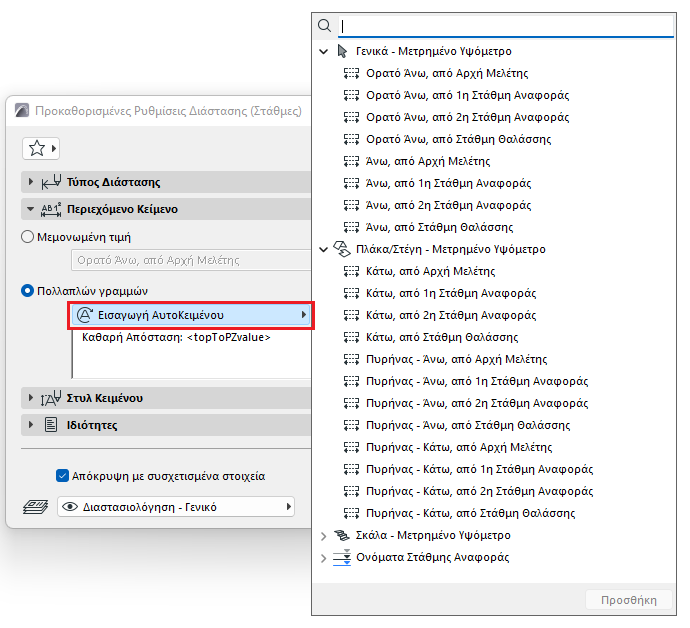690x628 pixels.
Task: Click the stair icon next to Σκάλα
Action: pos(342,535)
